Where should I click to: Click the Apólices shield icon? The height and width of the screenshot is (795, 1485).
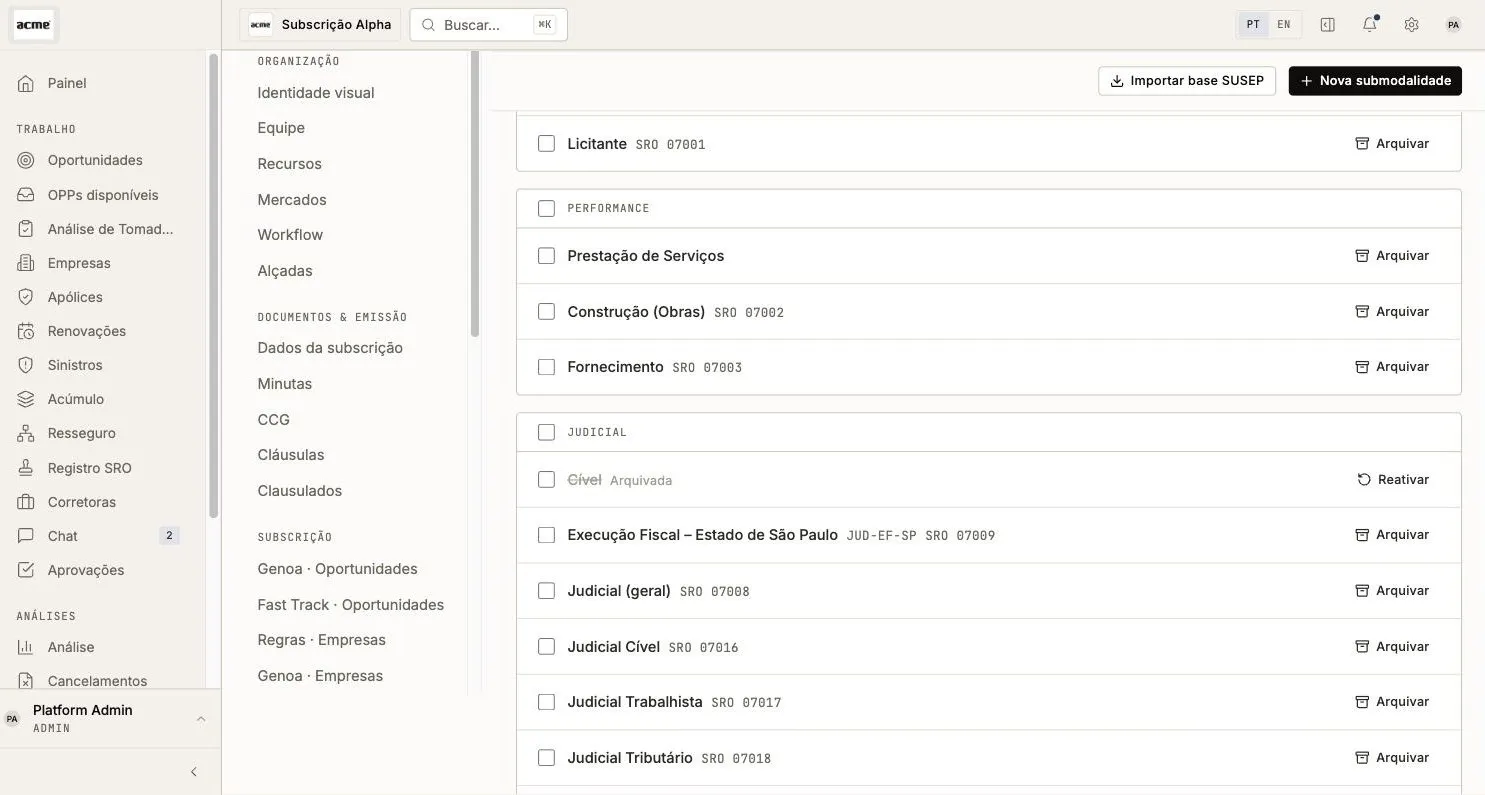tap(27, 297)
